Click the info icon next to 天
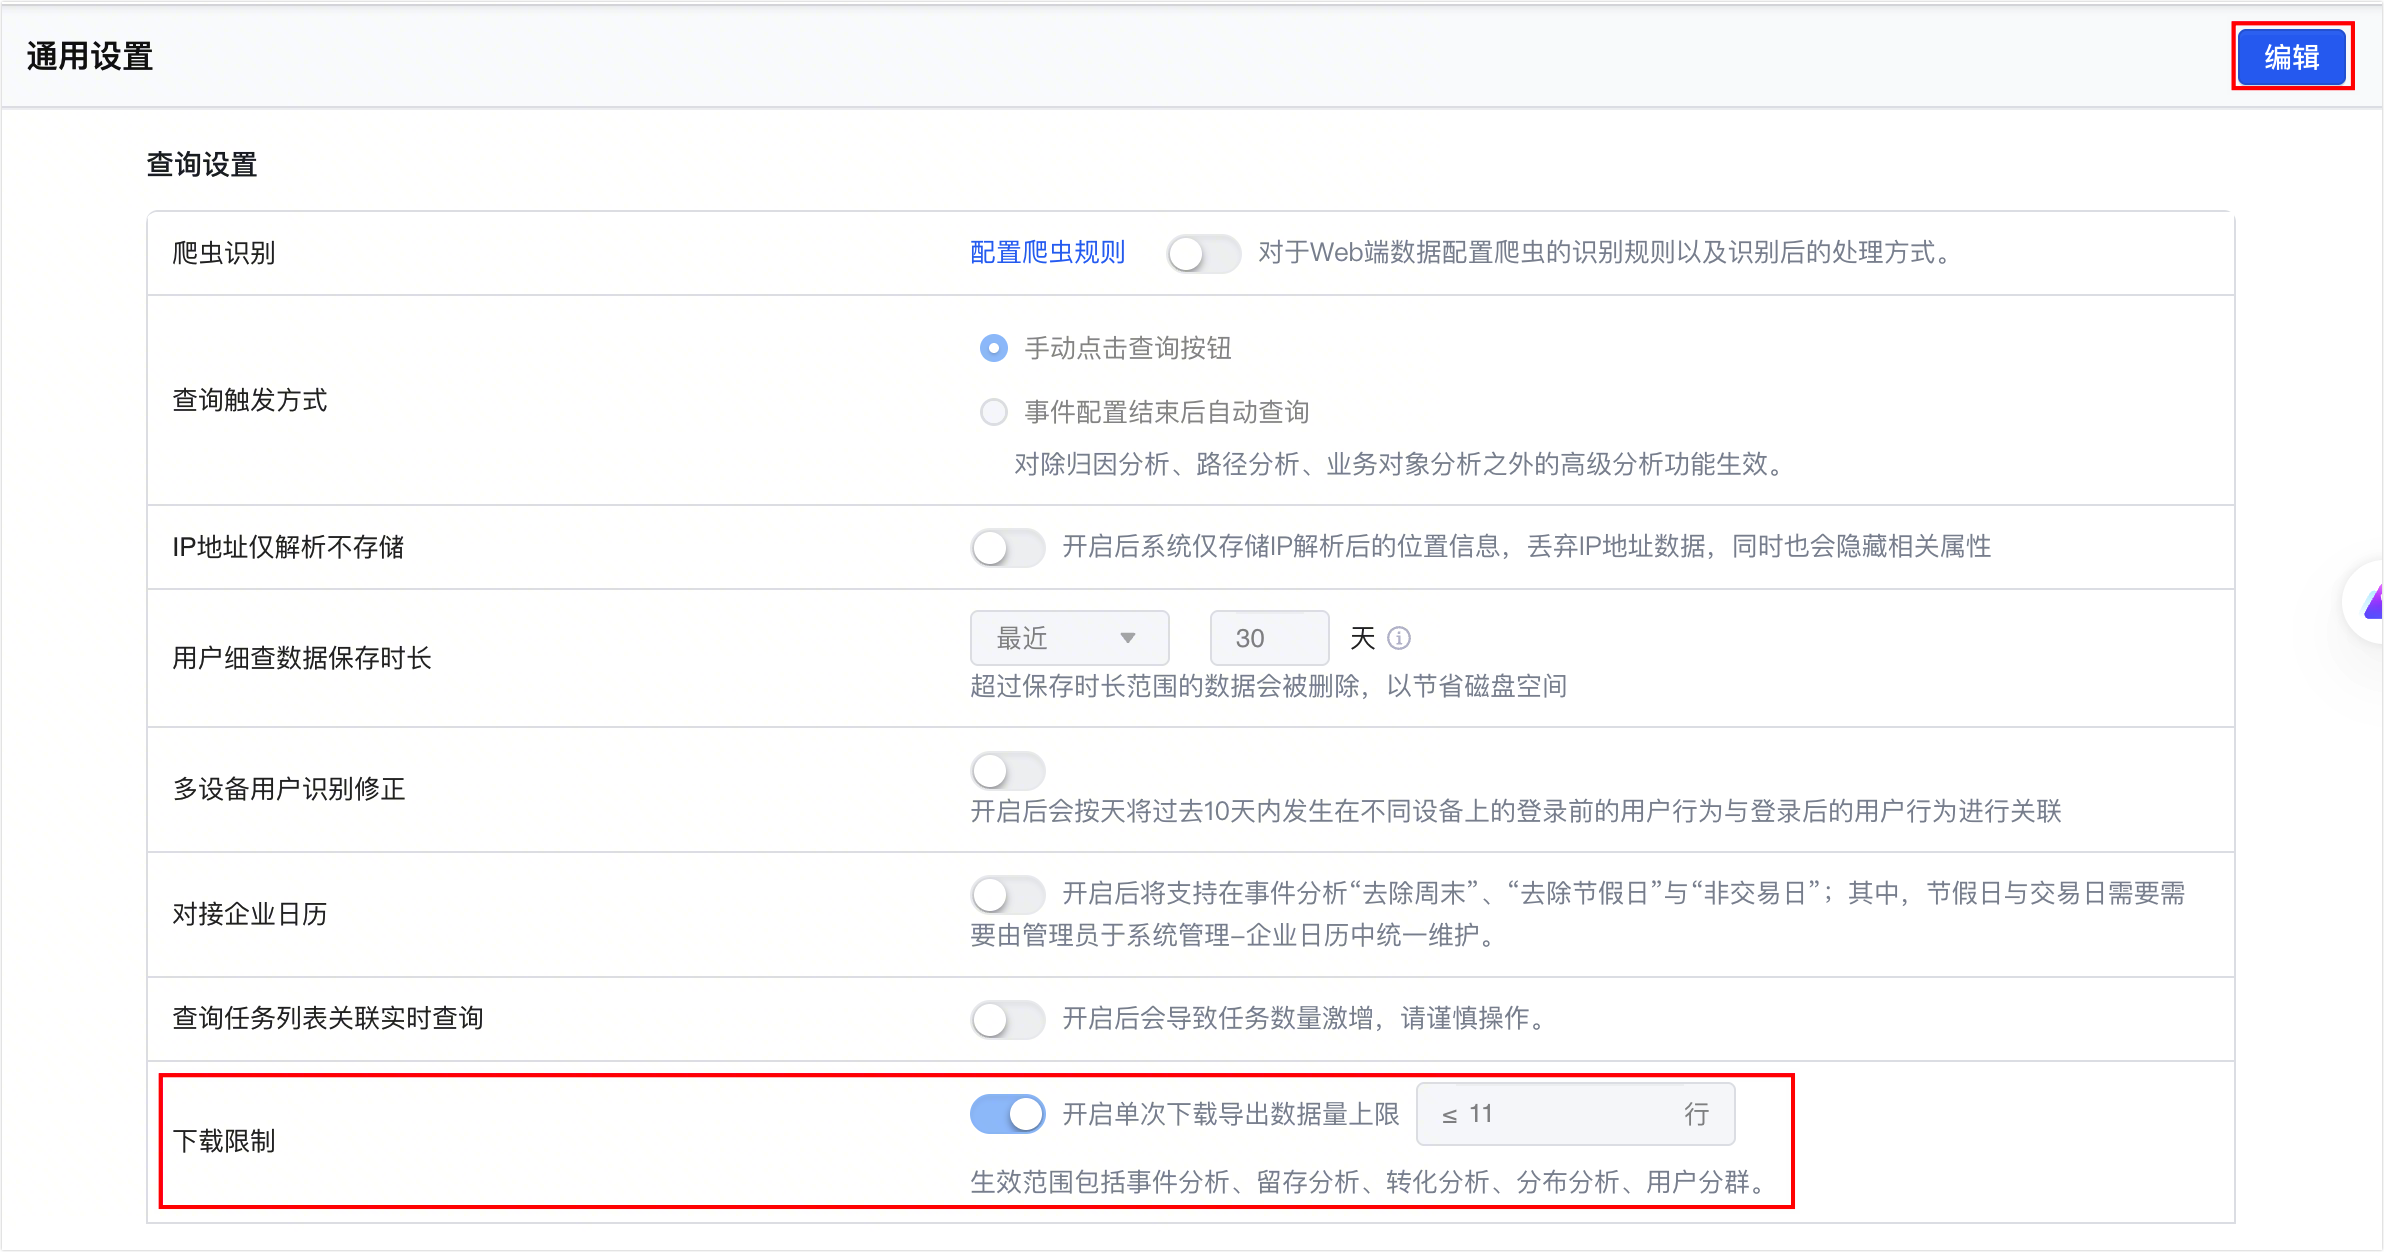The height and width of the screenshot is (1252, 2384). [1400, 638]
